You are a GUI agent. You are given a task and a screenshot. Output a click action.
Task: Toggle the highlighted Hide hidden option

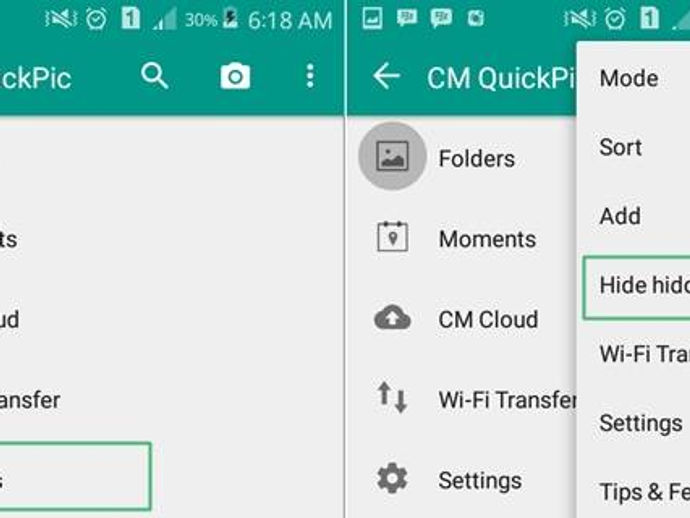pyautogui.click(x=637, y=287)
